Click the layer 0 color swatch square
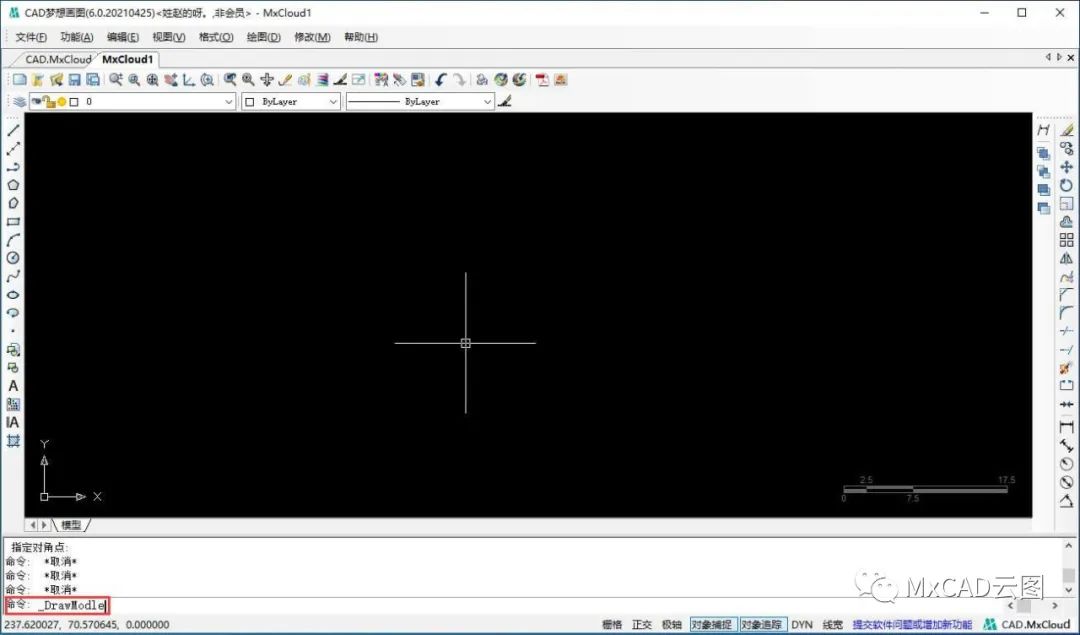 coord(74,102)
